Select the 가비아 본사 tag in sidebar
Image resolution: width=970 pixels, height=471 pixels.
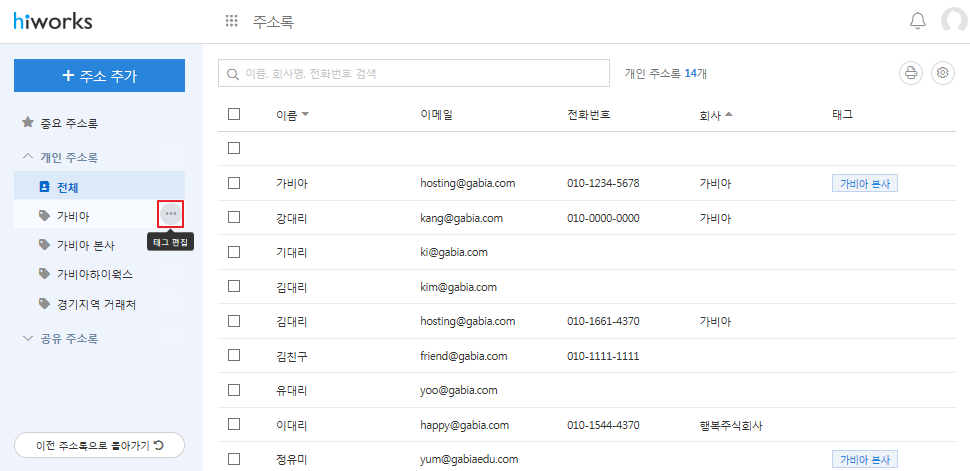click(x=85, y=245)
